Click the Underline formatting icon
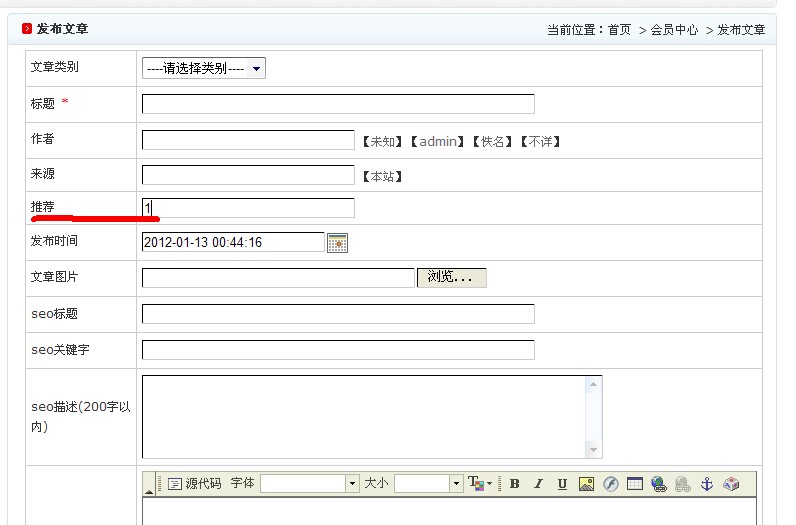Viewport: 796px width, 525px height. (562, 484)
